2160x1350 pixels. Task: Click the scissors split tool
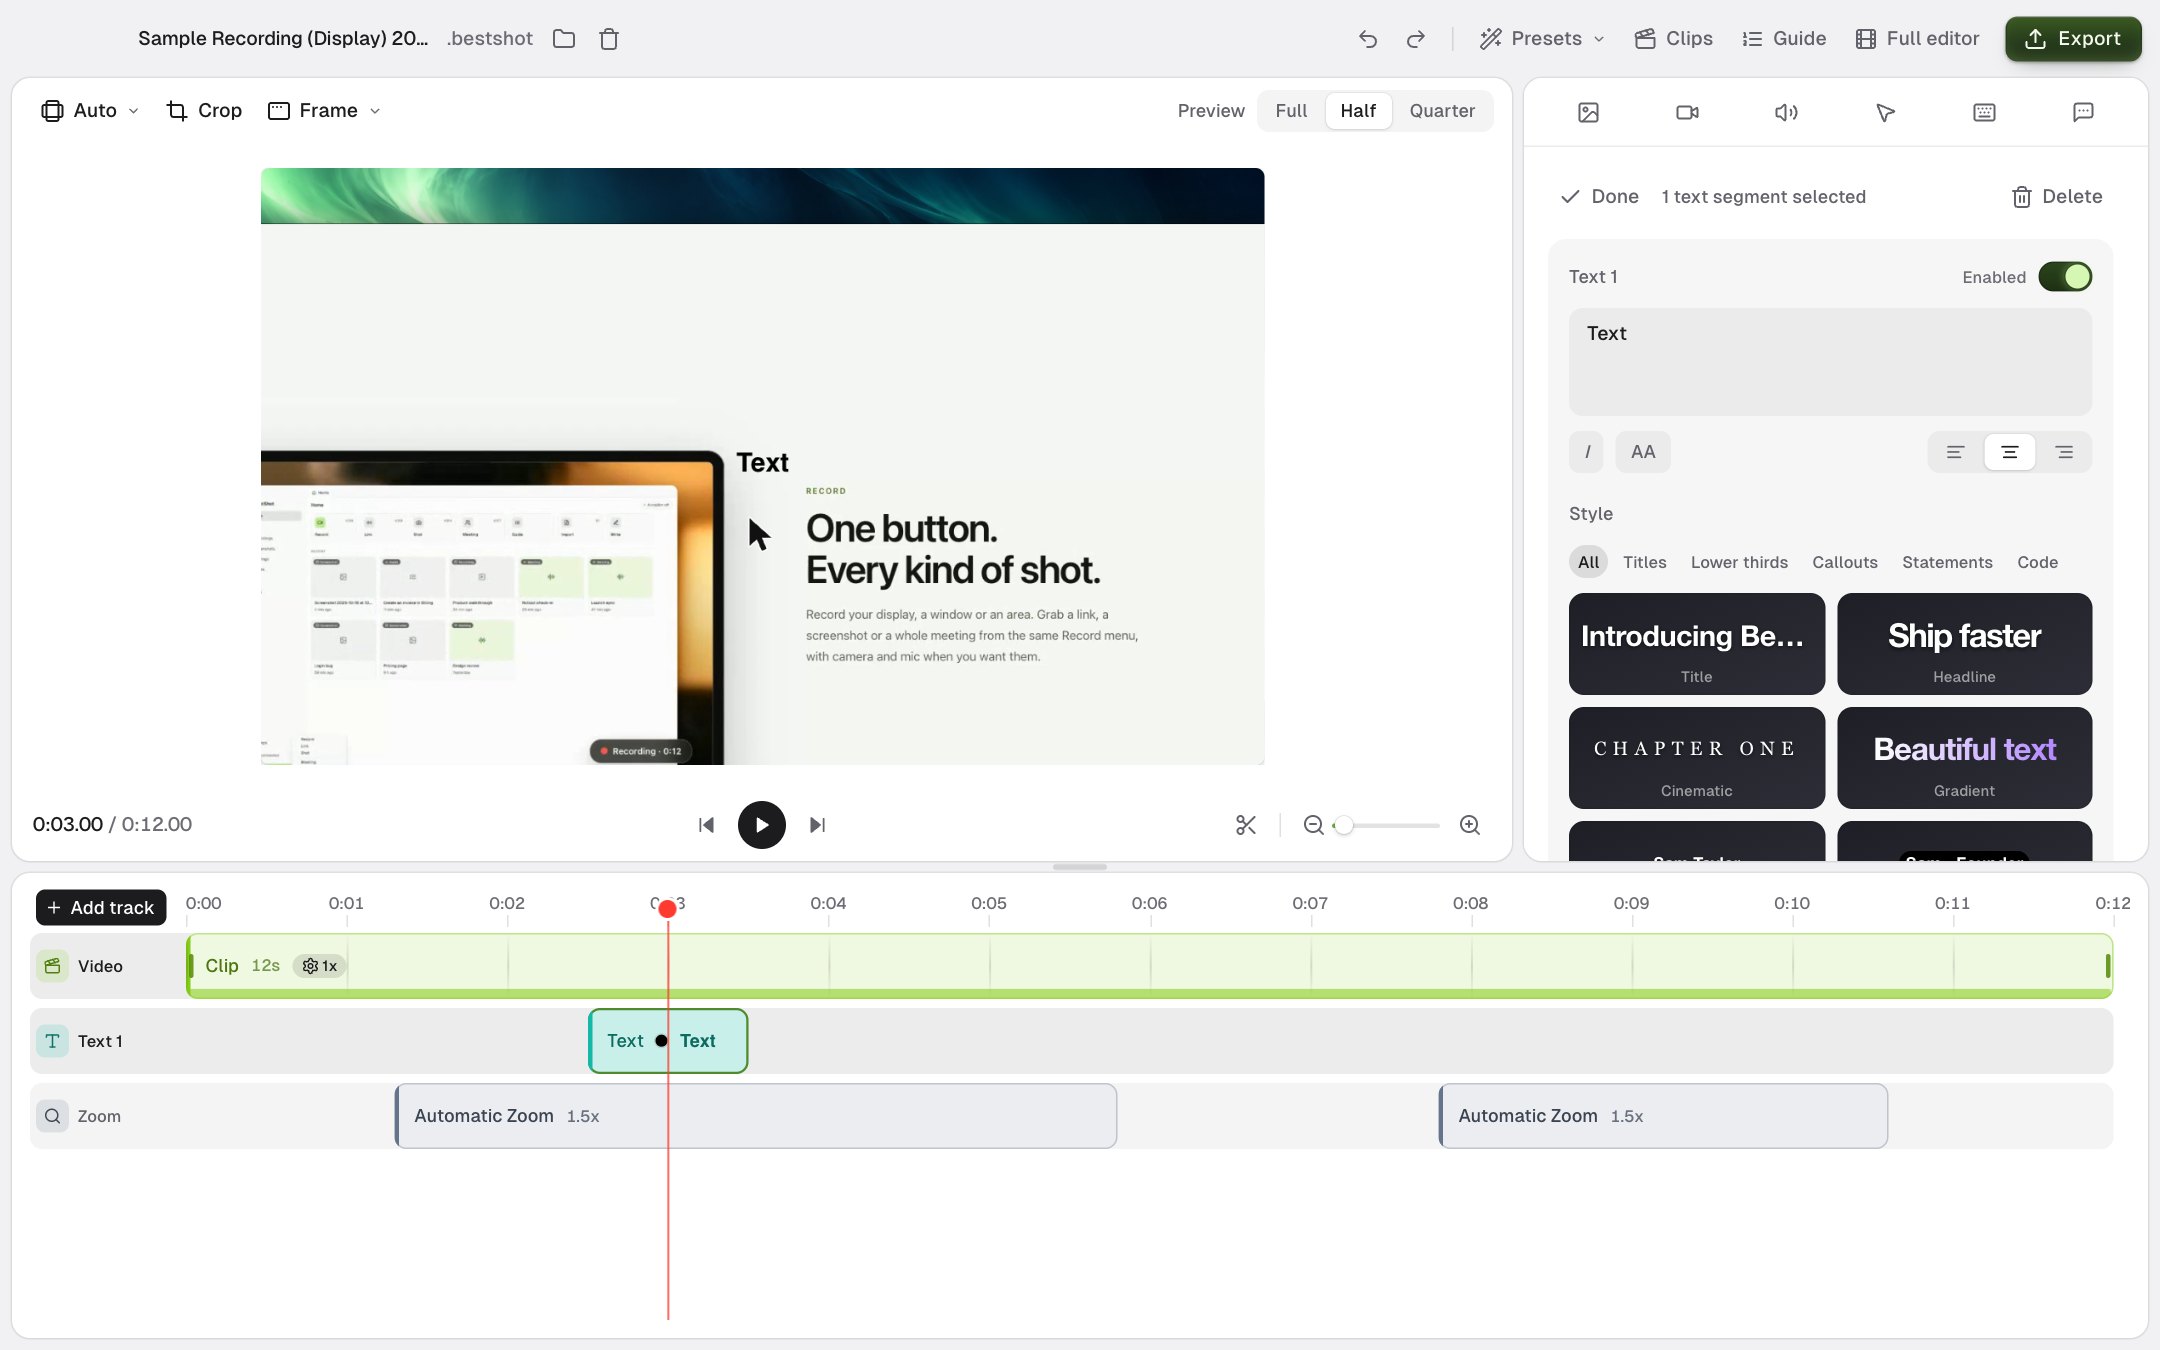click(x=1246, y=825)
